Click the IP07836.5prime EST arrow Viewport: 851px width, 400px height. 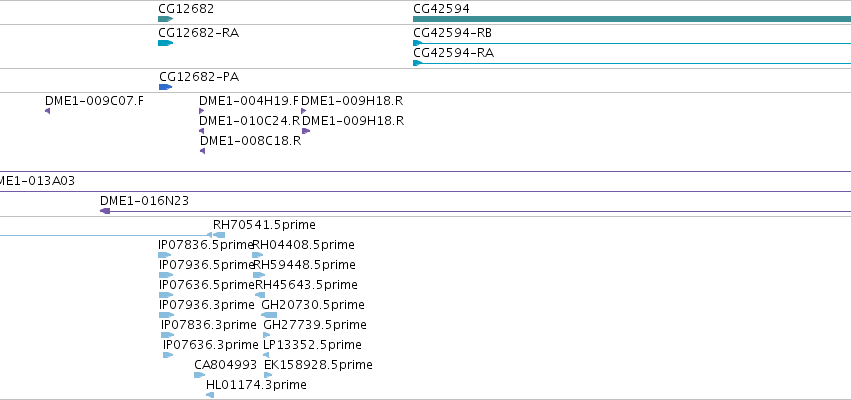pos(164,255)
